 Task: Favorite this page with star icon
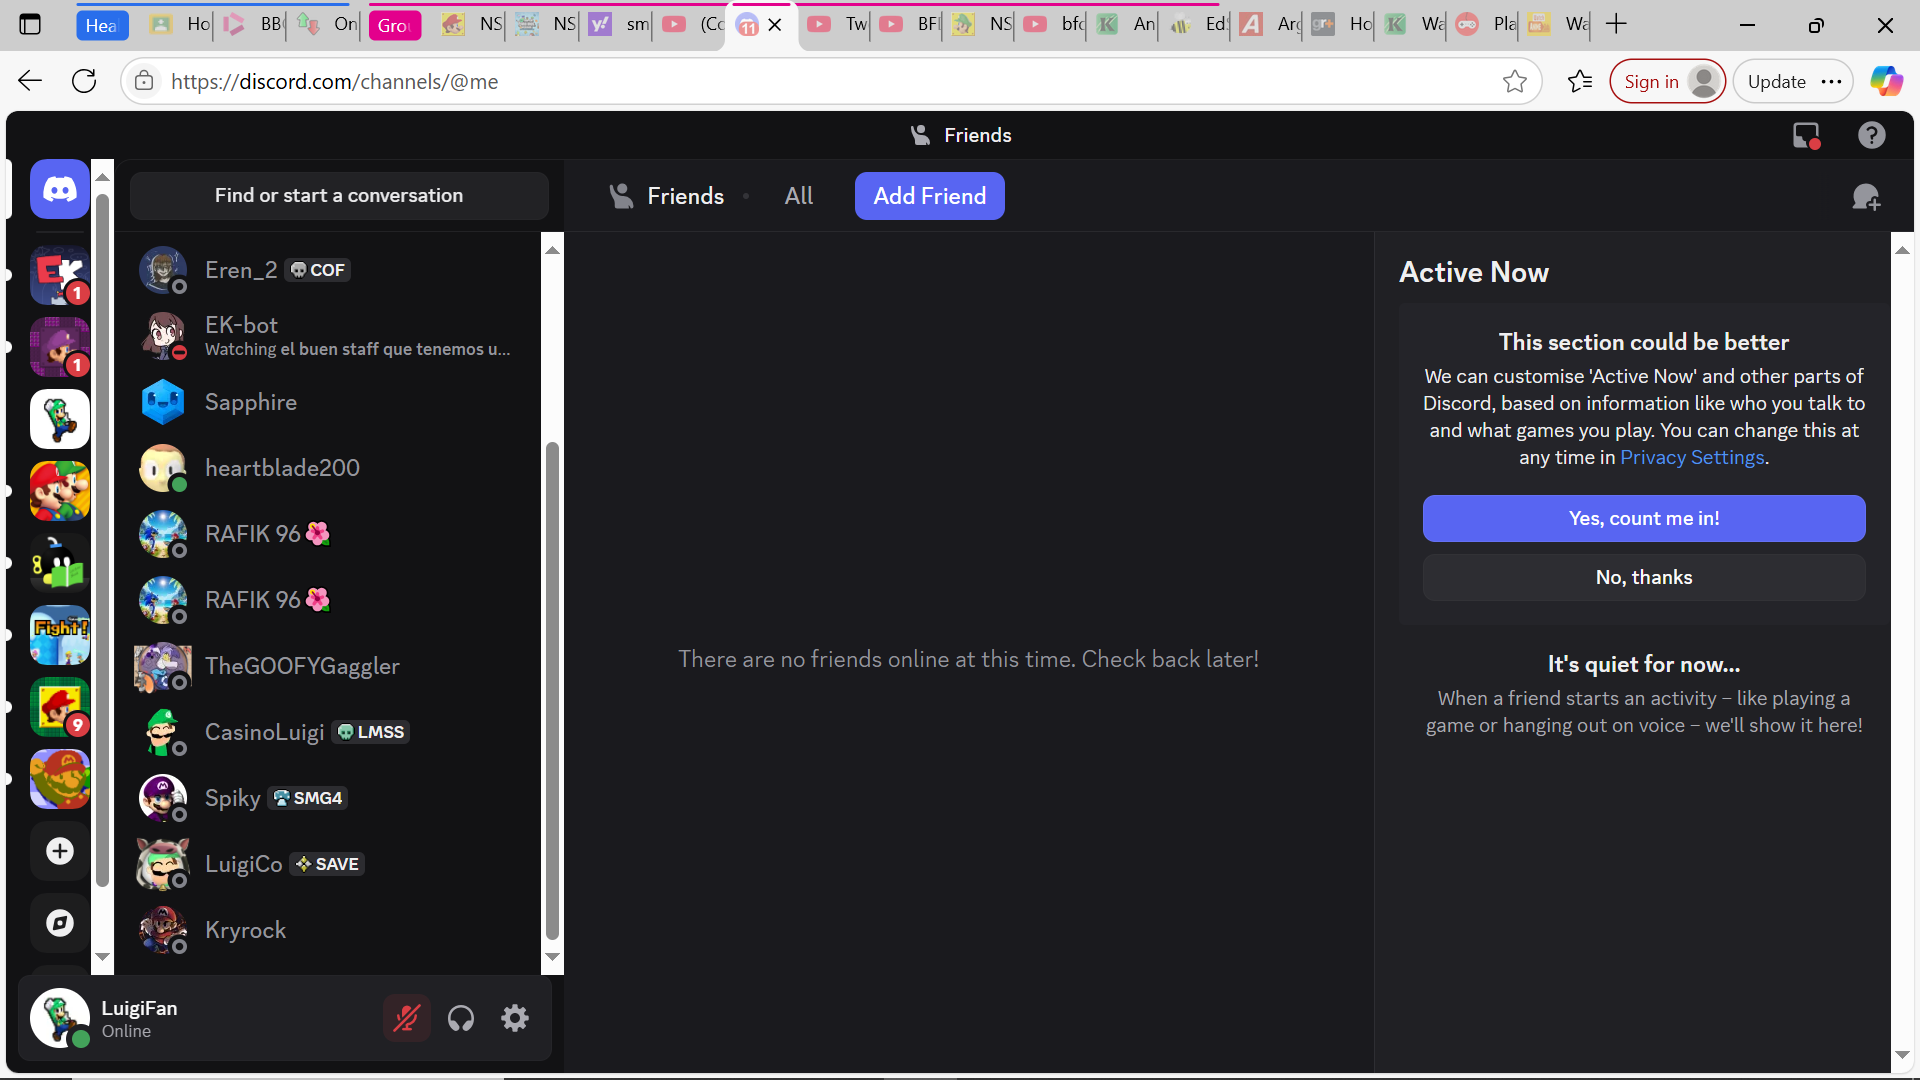(x=1514, y=82)
